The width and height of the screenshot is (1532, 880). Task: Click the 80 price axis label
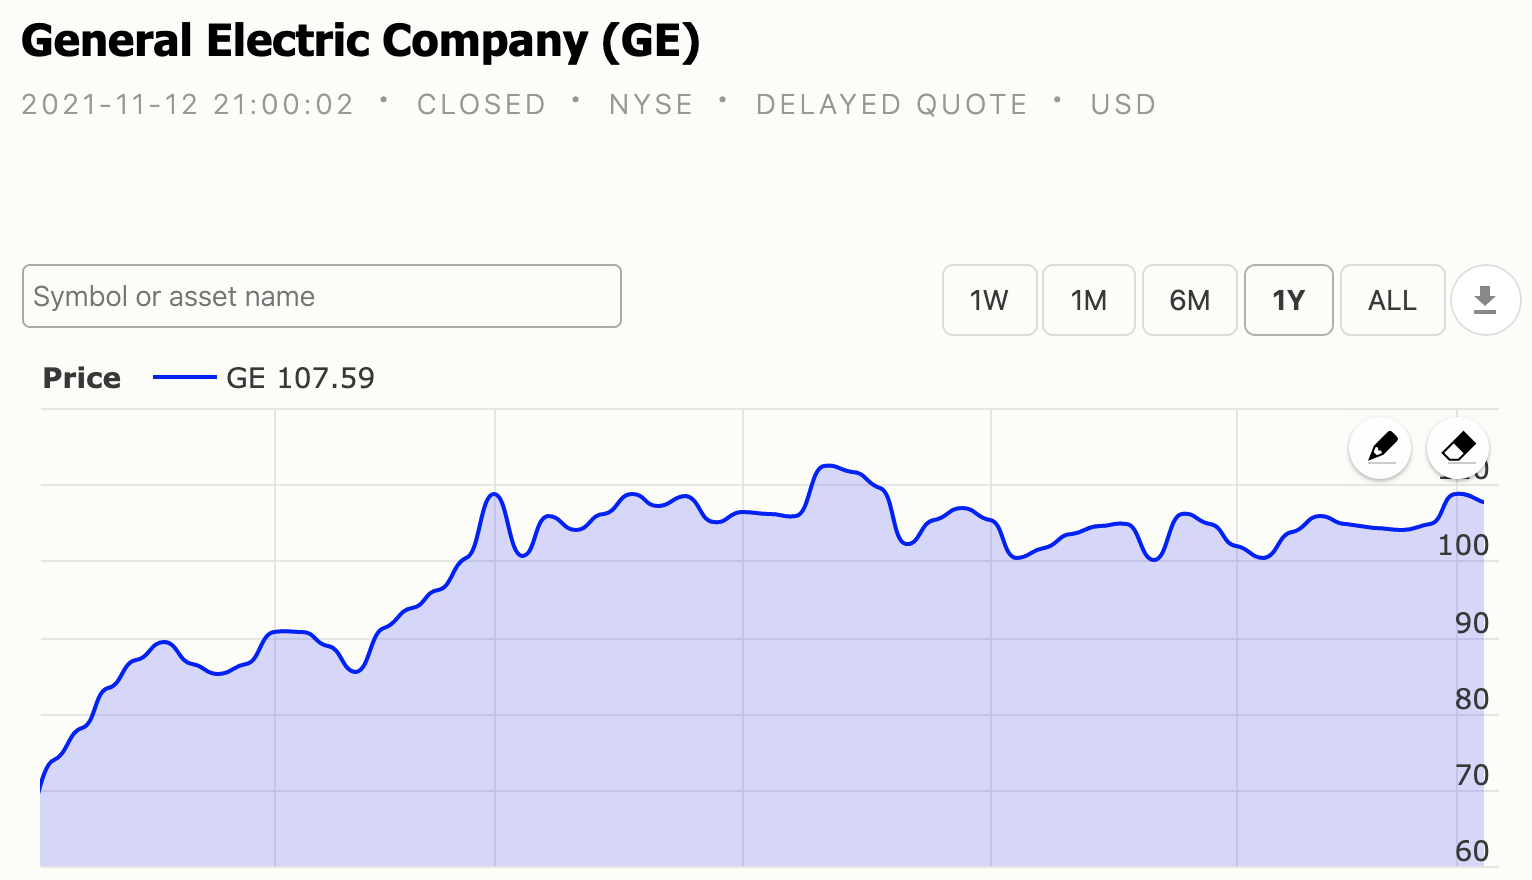(x=1472, y=699)
